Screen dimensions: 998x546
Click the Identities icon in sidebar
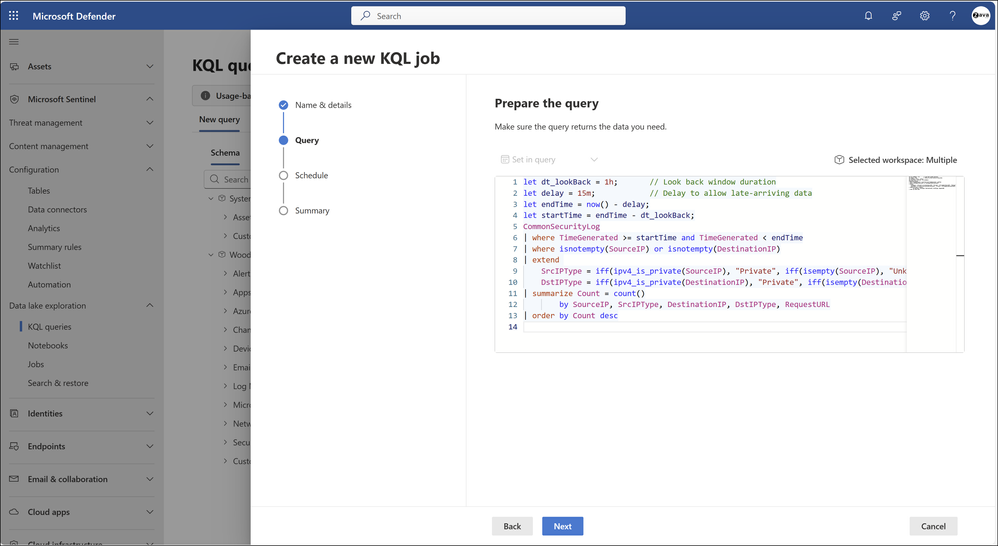[14, 414]
